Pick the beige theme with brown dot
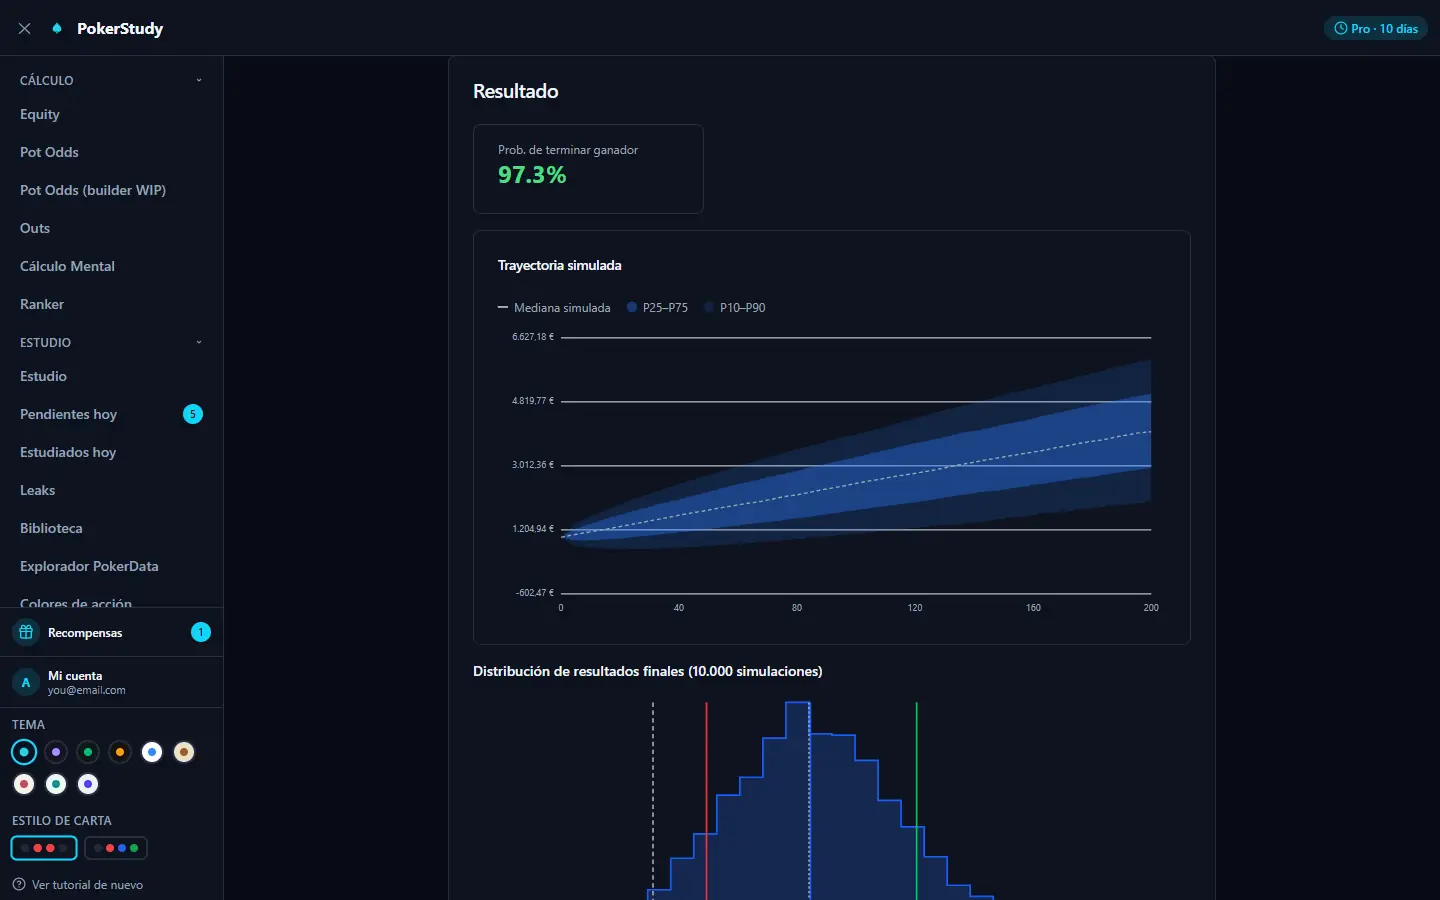Image resolution: width=1440 pixels, height=900 pixels. 184,752
